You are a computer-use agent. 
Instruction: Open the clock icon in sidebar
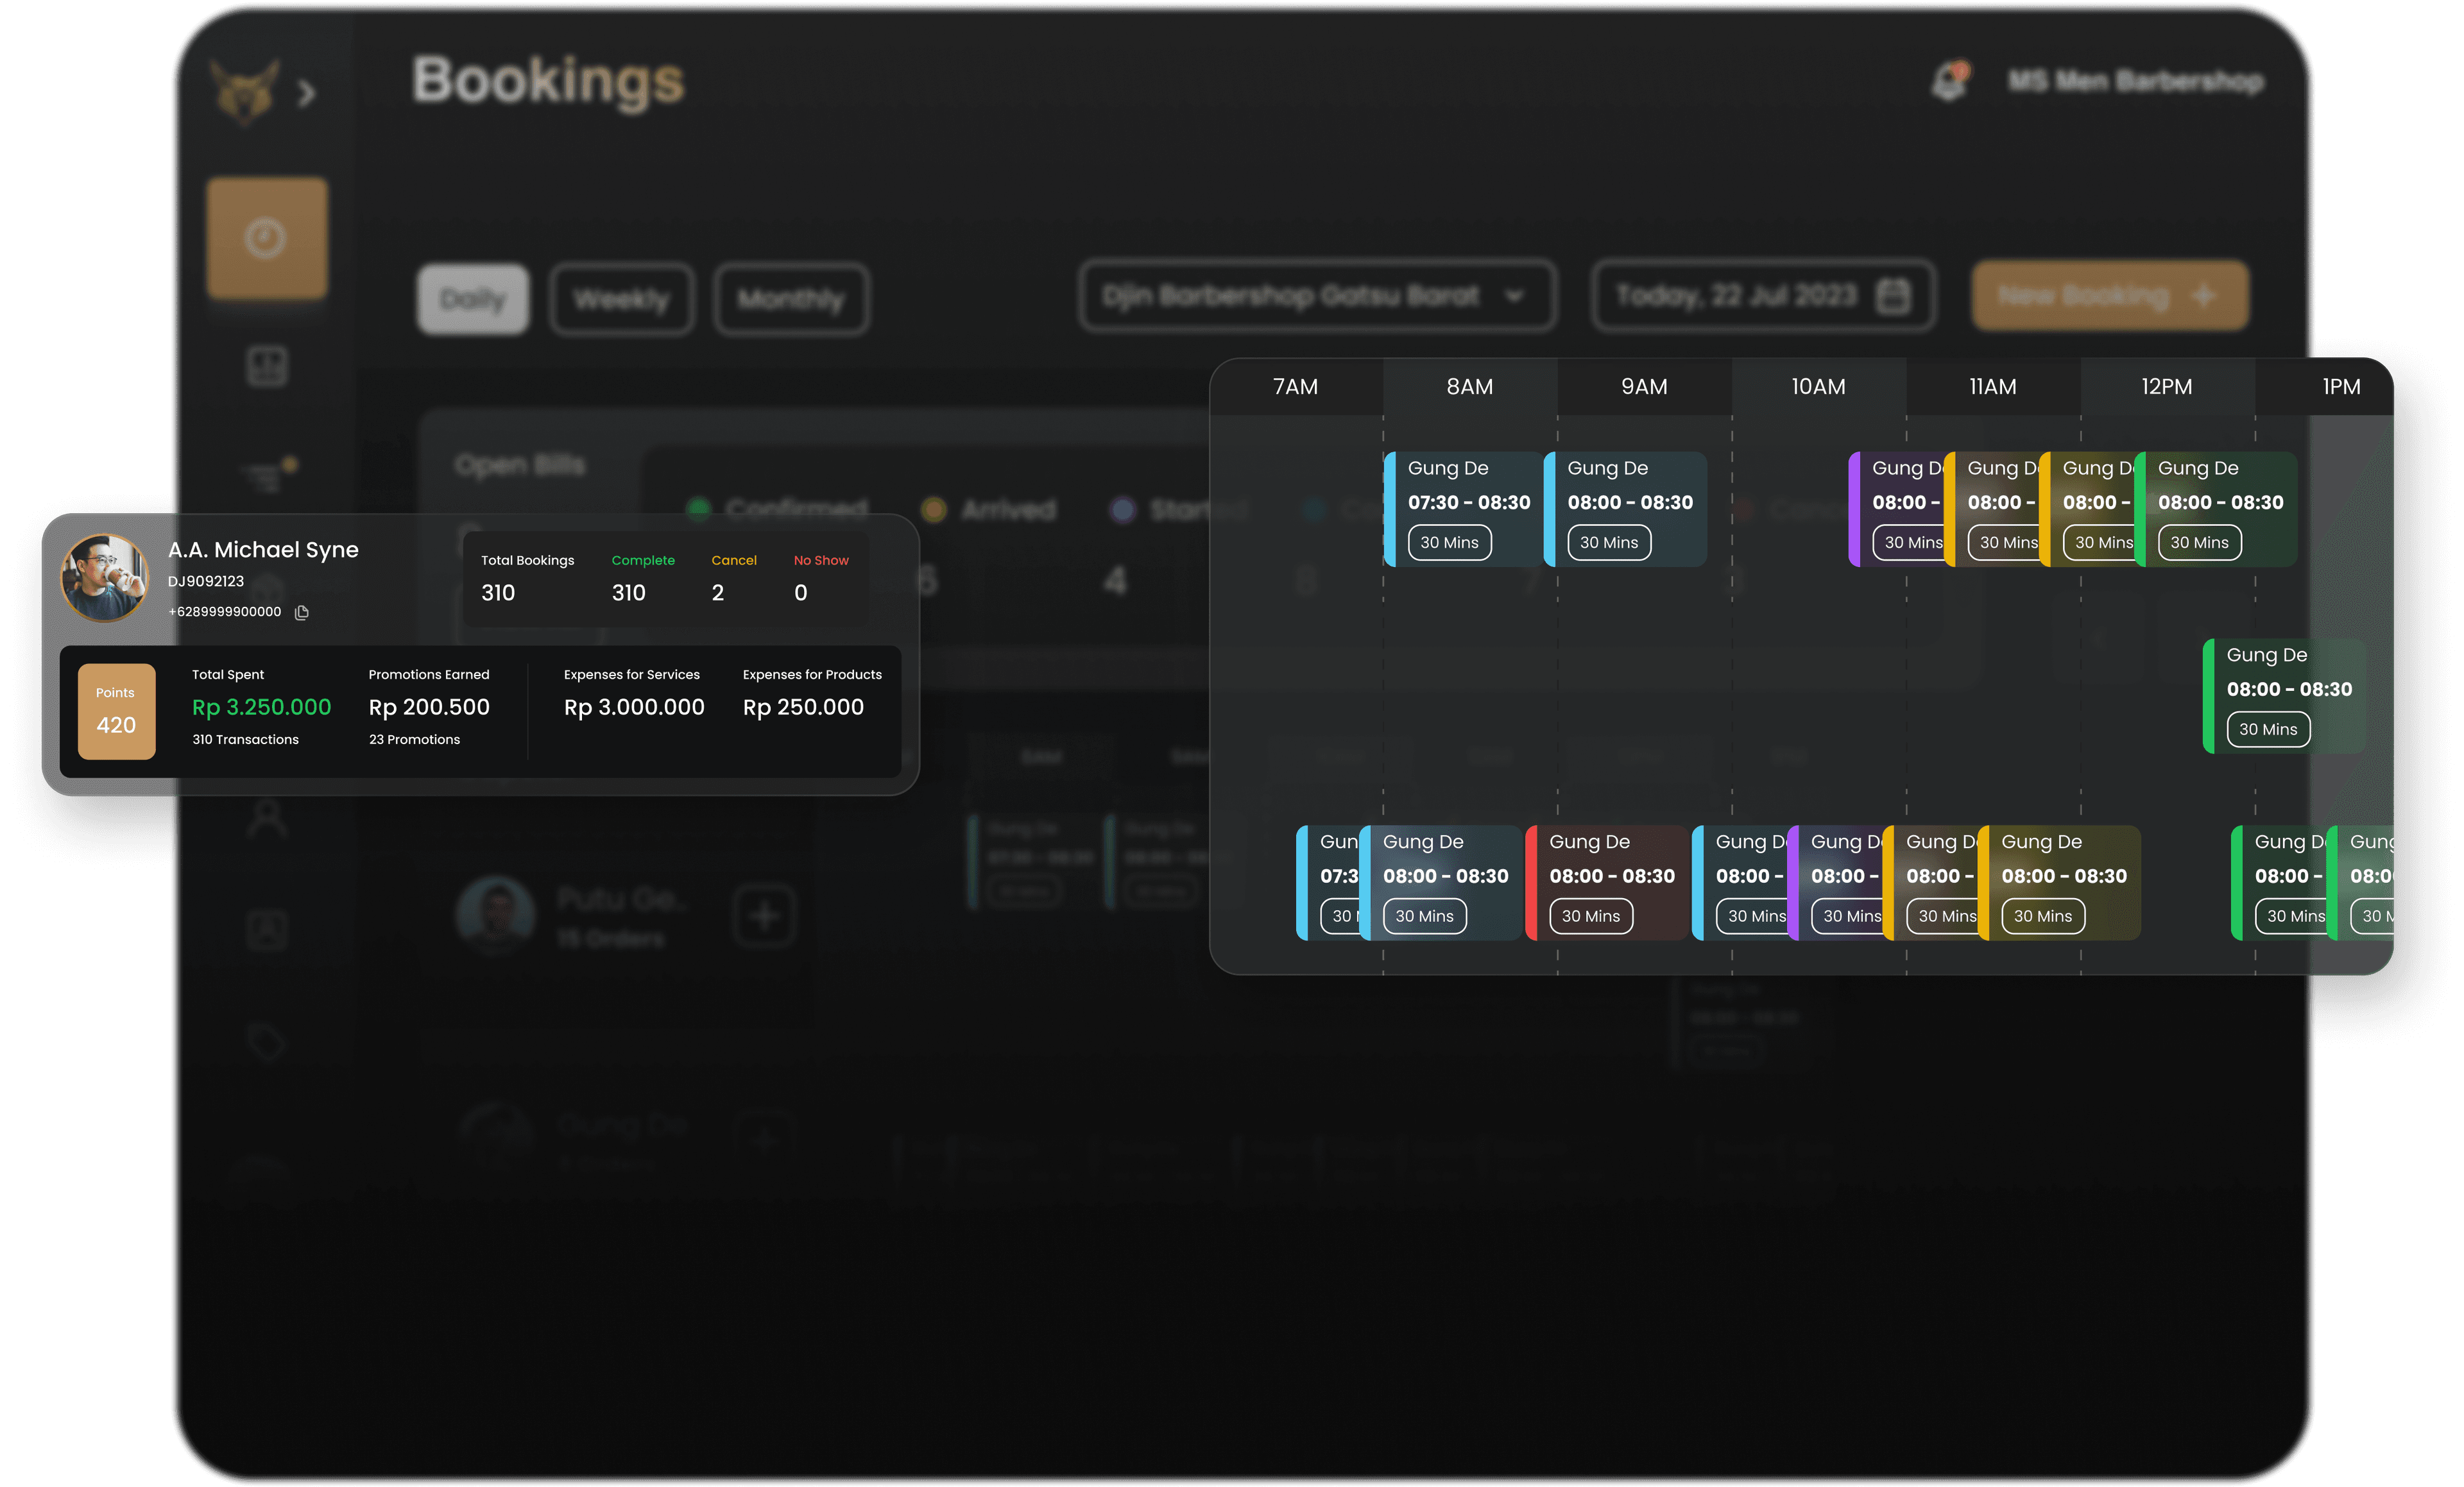266,238
